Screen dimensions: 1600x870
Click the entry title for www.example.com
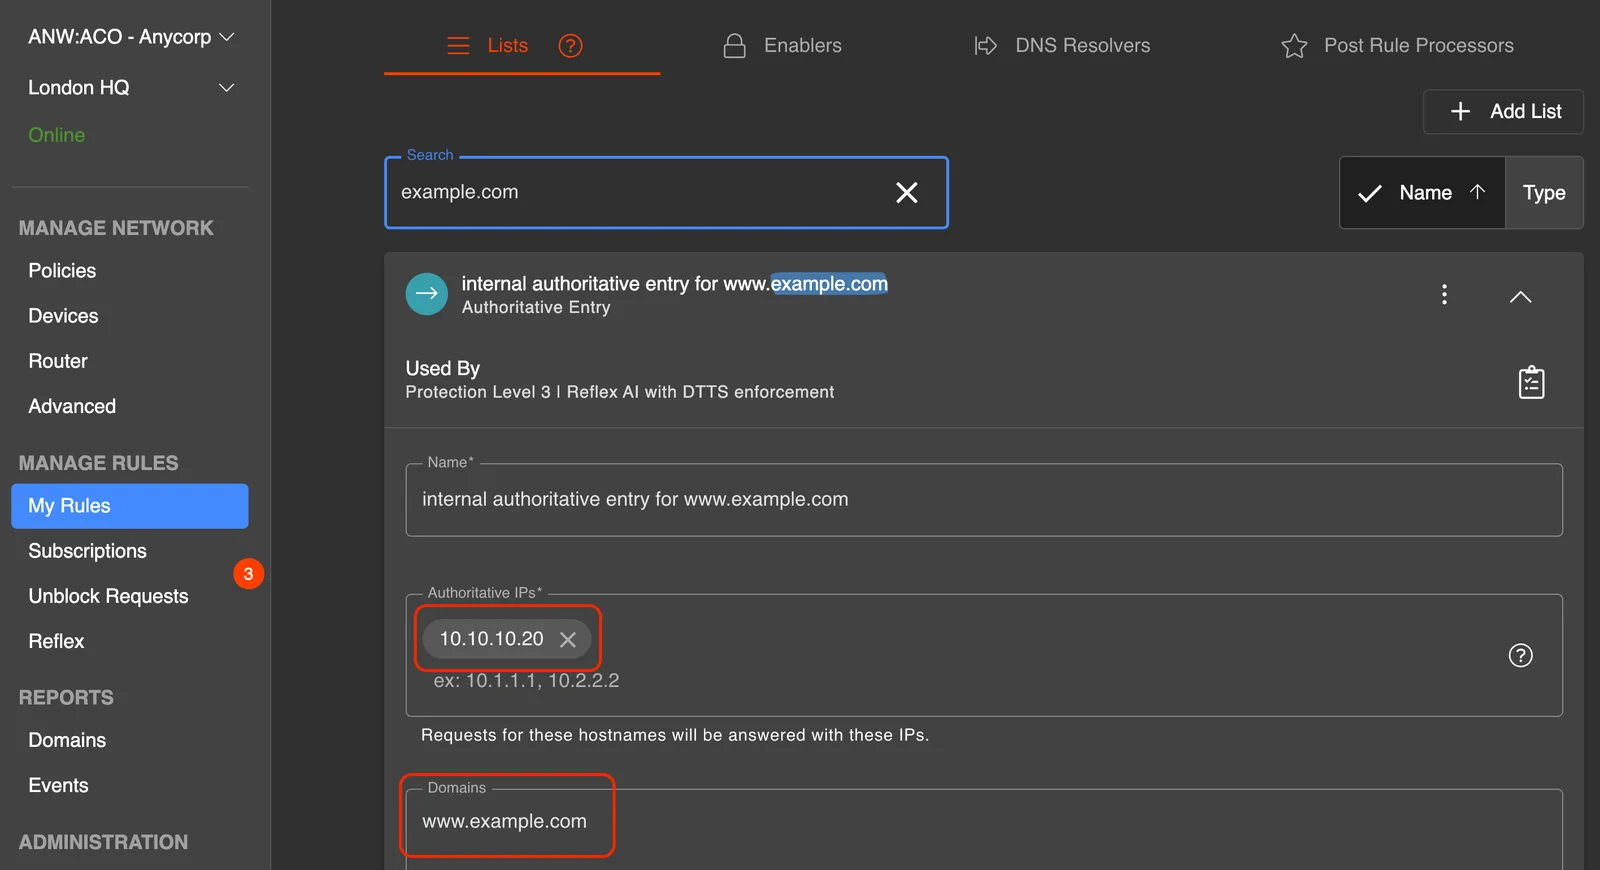coord(675,284)
